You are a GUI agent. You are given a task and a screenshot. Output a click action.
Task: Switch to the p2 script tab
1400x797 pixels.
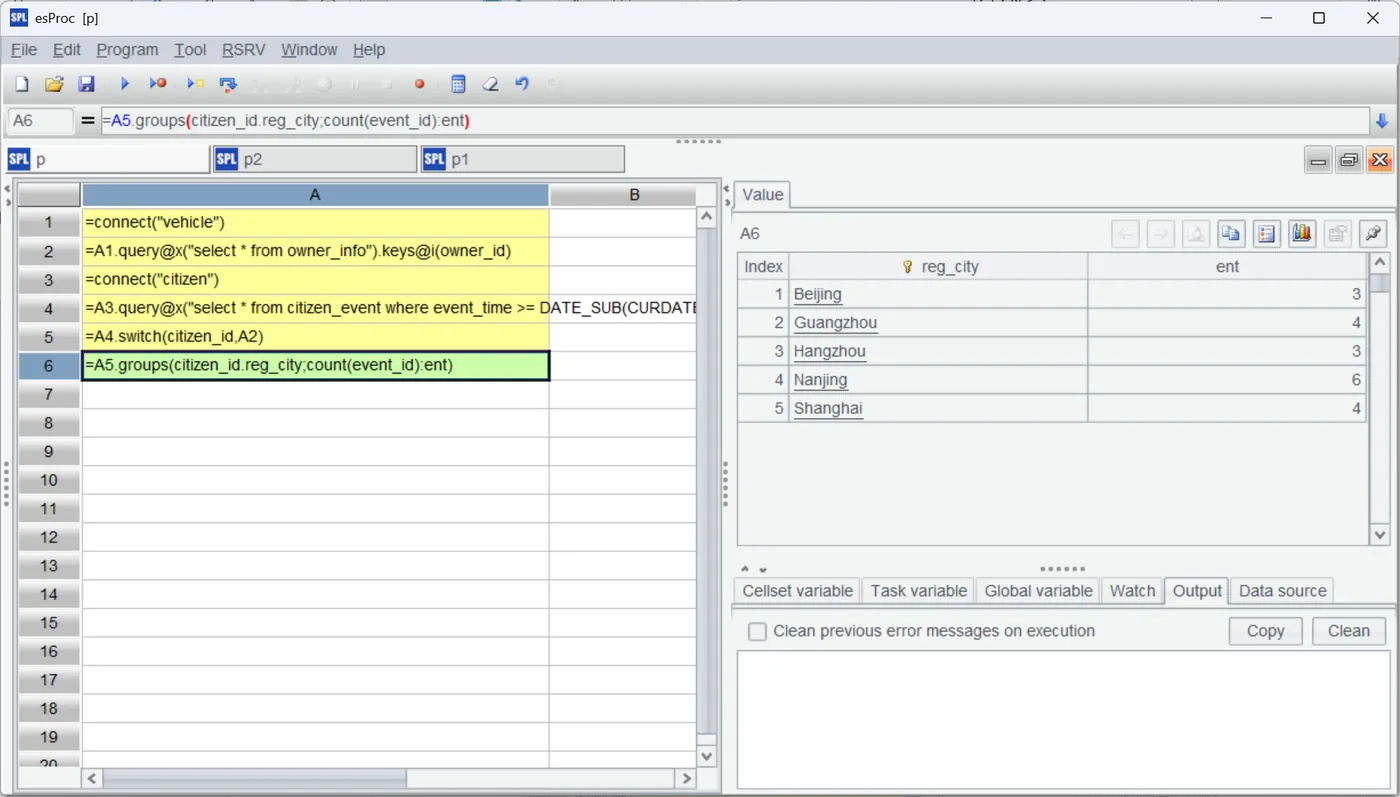[x=314, y=159]
